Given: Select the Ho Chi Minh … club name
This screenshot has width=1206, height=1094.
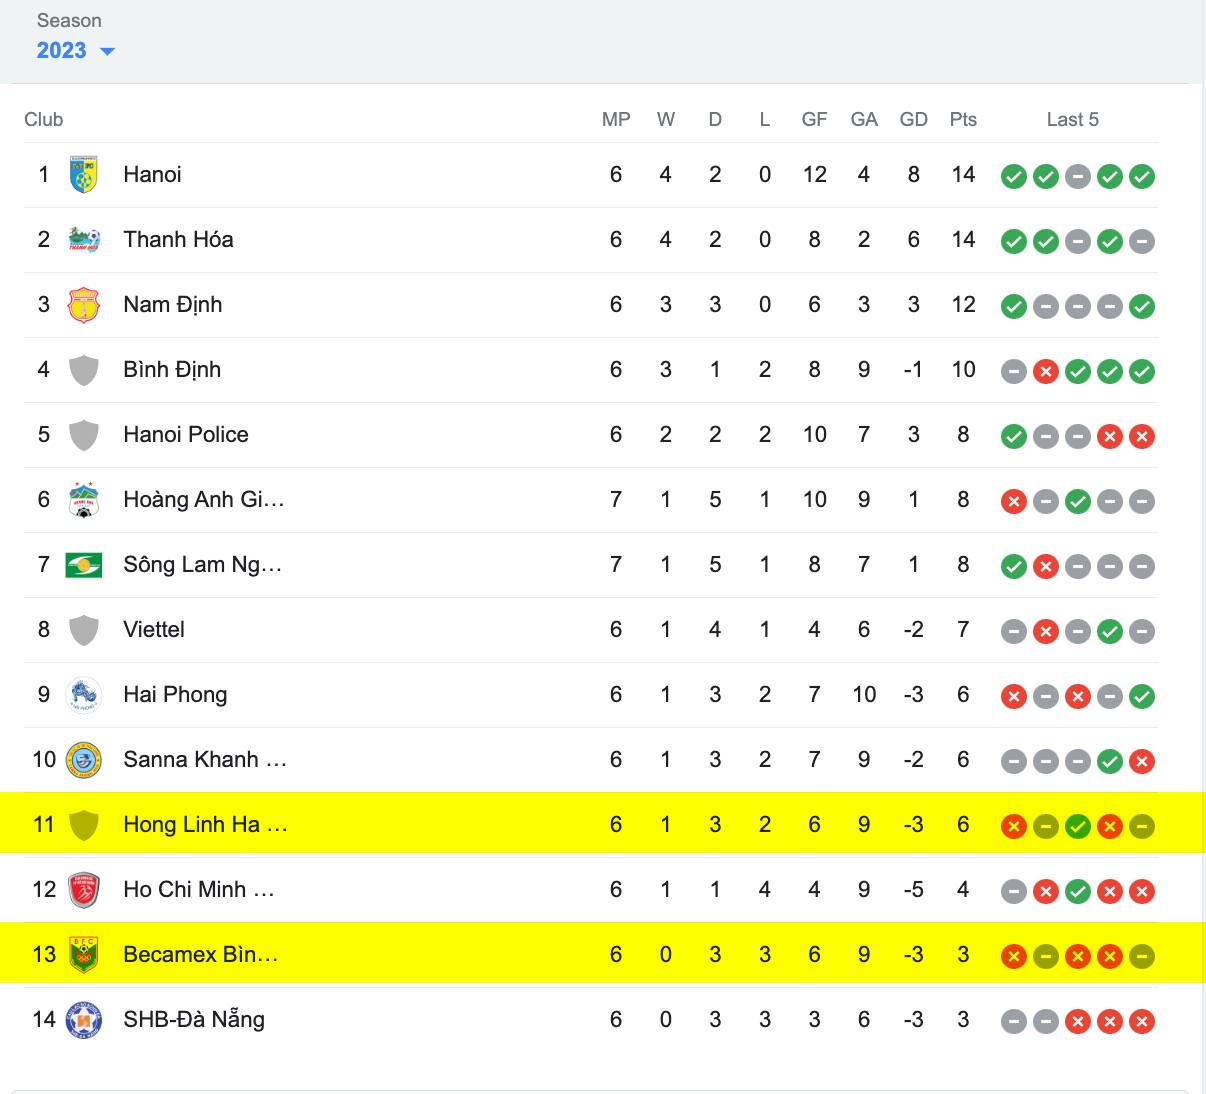Looking at the screenshot, I should click(199, 890).
